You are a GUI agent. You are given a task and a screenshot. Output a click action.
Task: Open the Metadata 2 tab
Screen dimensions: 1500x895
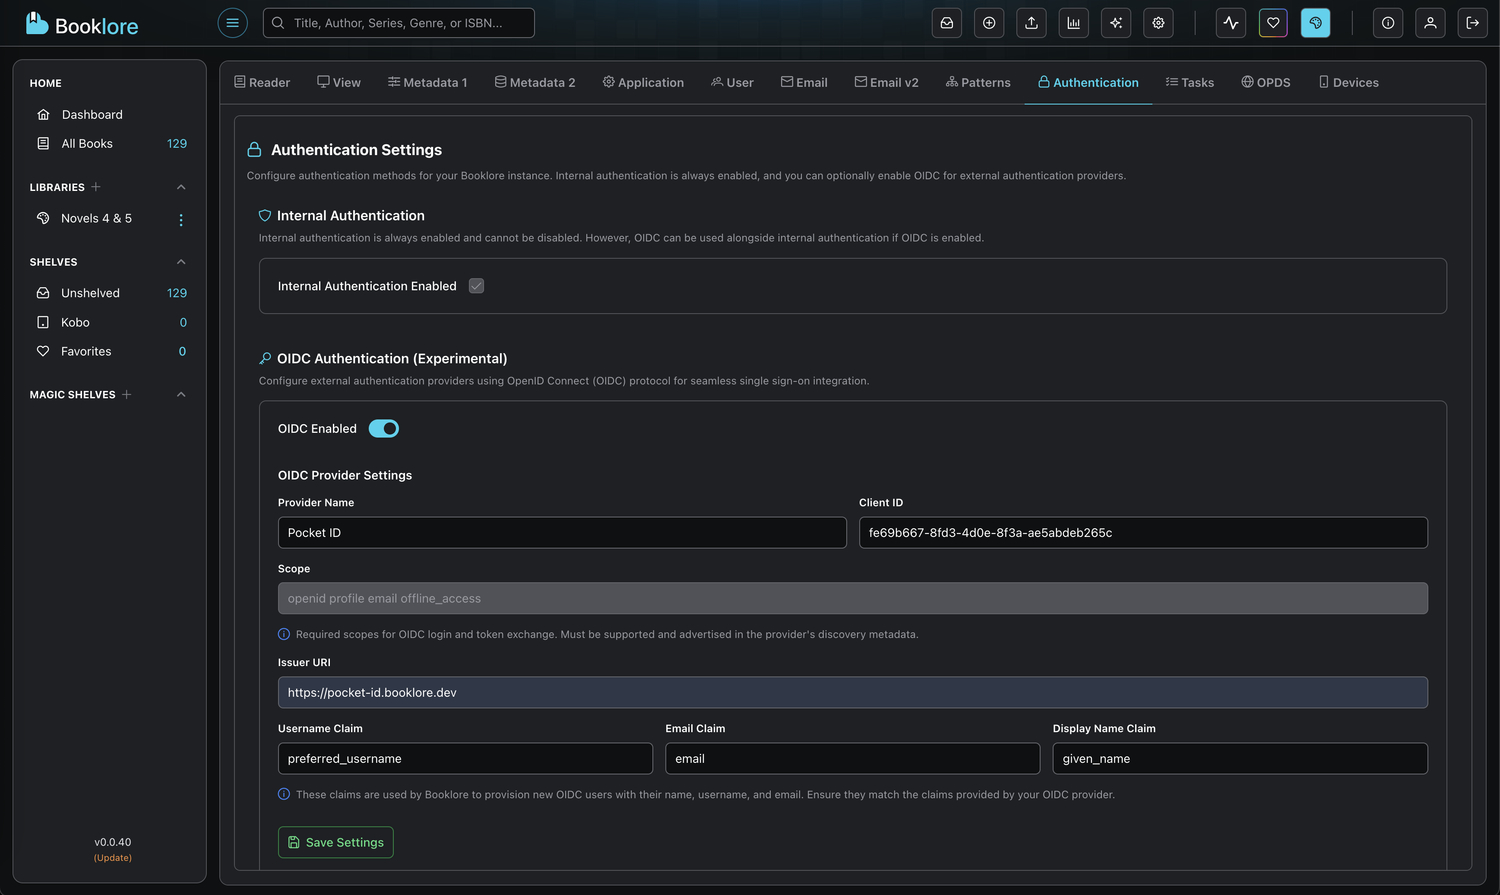pyautogui.click(x=535, y=82)
